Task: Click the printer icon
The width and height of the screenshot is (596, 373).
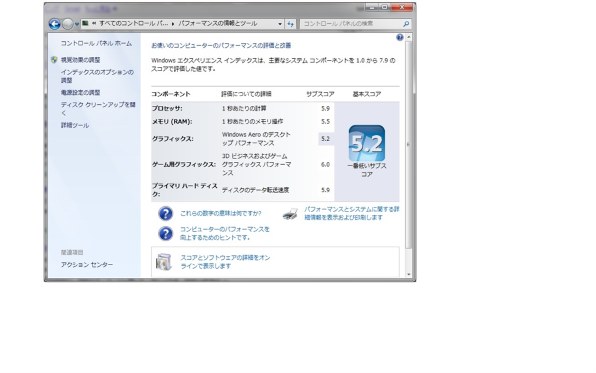Action: [290, 214]
